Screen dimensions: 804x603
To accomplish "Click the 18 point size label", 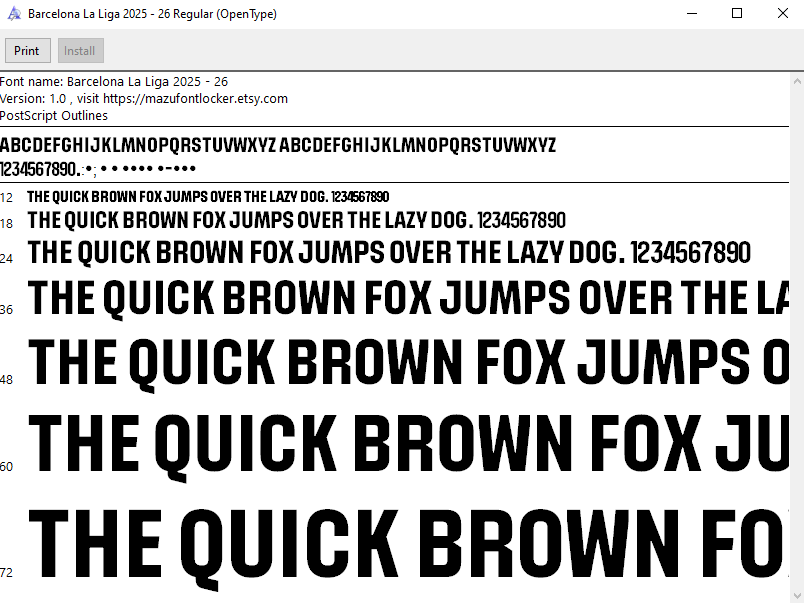I will (x=7, y=224).
